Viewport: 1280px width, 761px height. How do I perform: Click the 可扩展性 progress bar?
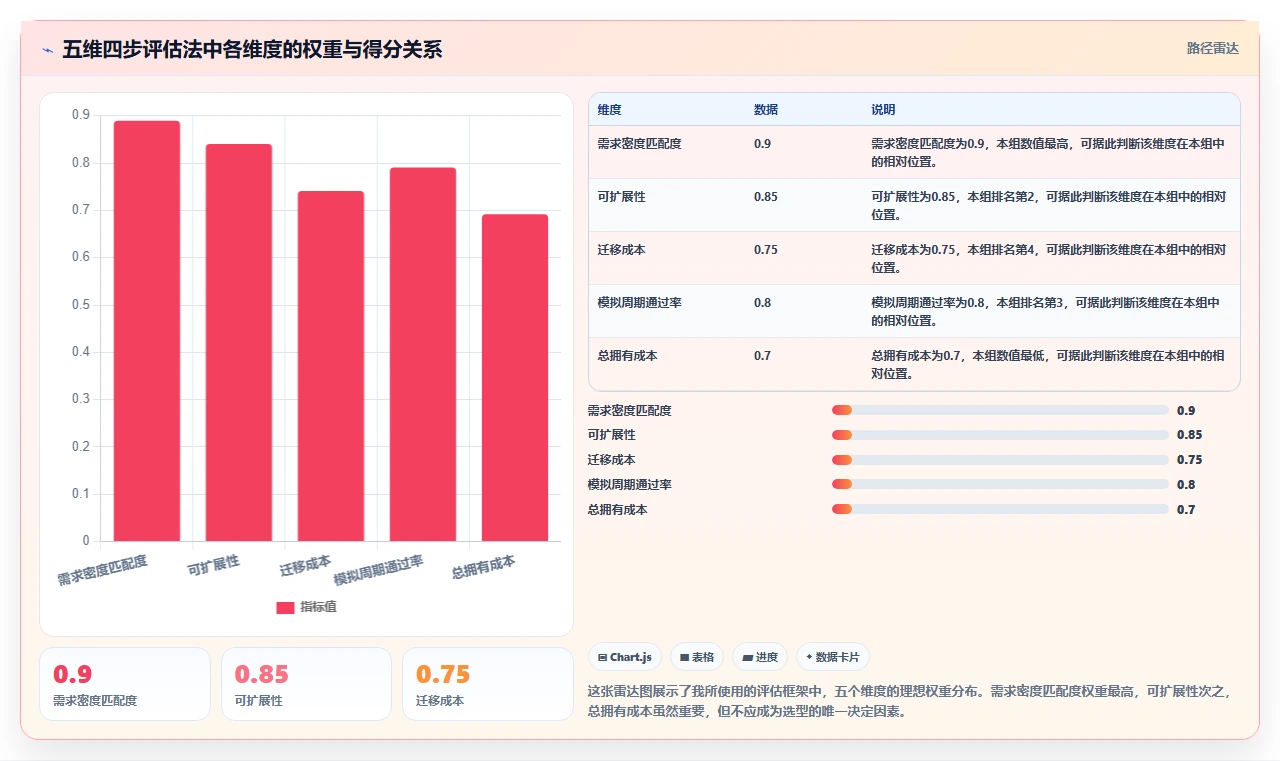pyautogui.click(x=1000, y=435)
